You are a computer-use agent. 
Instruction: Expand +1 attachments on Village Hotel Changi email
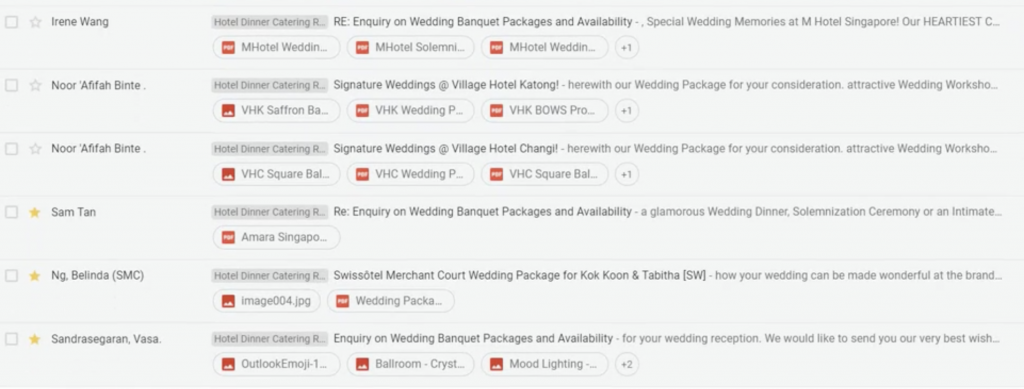tap(626, 174)
